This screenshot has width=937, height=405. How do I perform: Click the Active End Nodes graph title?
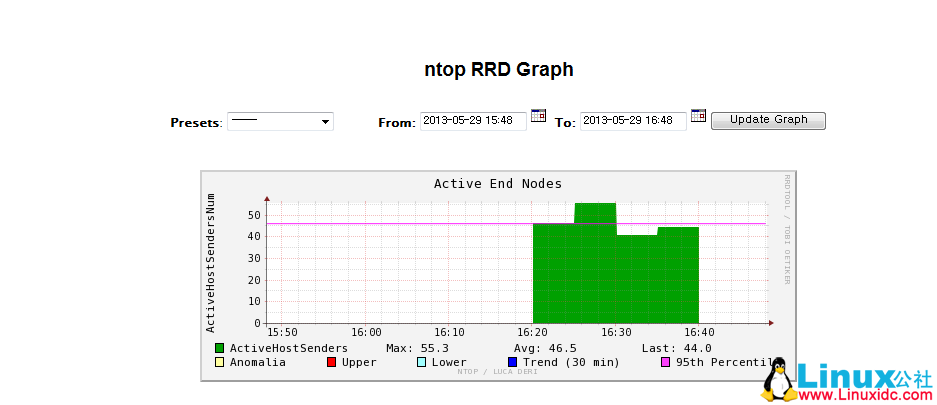[497, 184]
